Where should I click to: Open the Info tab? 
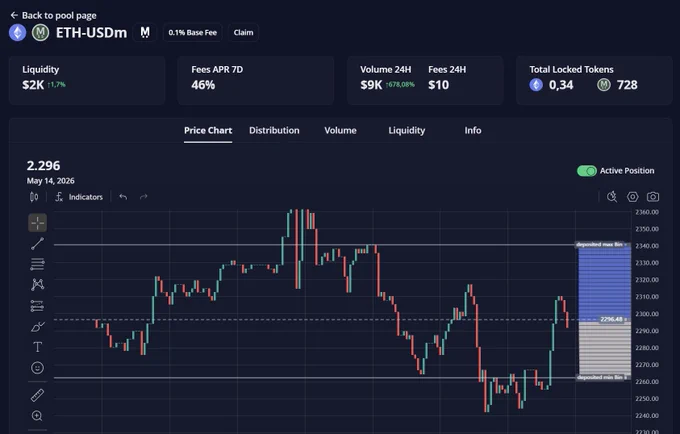pos(473,131)
